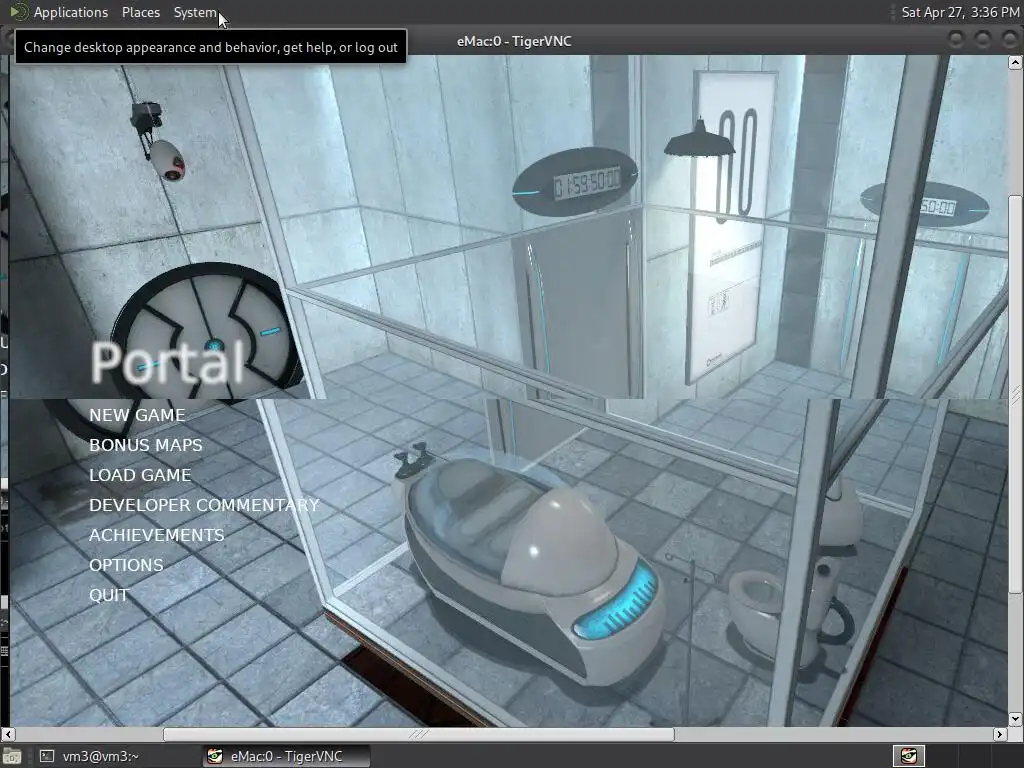Open Developer Commentary option
Image resolution: width=1024 pixels, height=768 pixels.
204,505
